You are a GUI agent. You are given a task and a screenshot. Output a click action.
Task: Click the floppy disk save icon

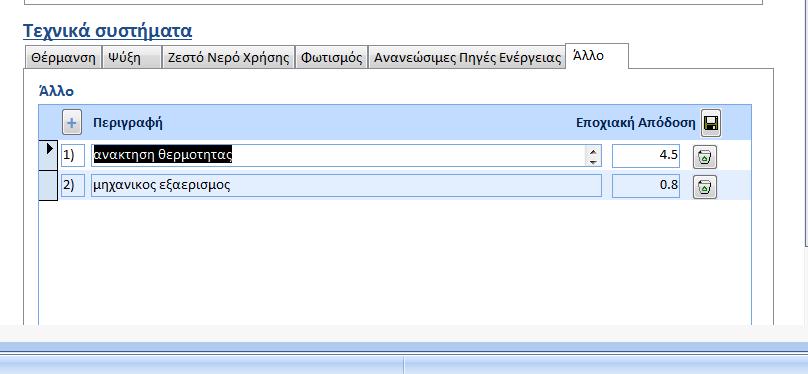click(x=711, y=123)
